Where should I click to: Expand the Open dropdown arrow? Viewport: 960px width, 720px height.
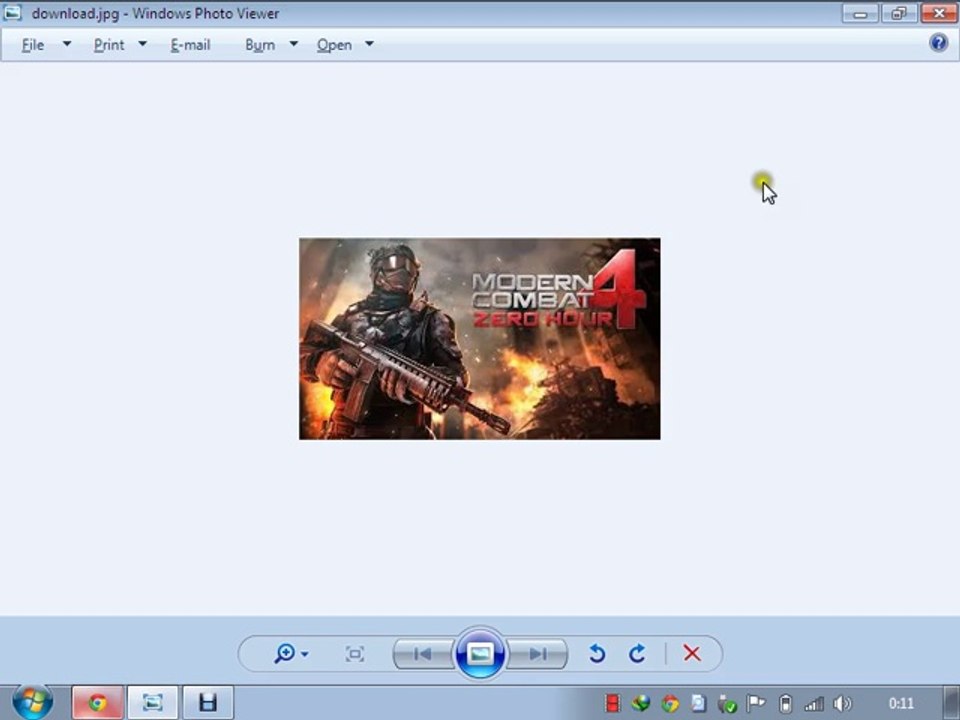click(x=369, y=44)
